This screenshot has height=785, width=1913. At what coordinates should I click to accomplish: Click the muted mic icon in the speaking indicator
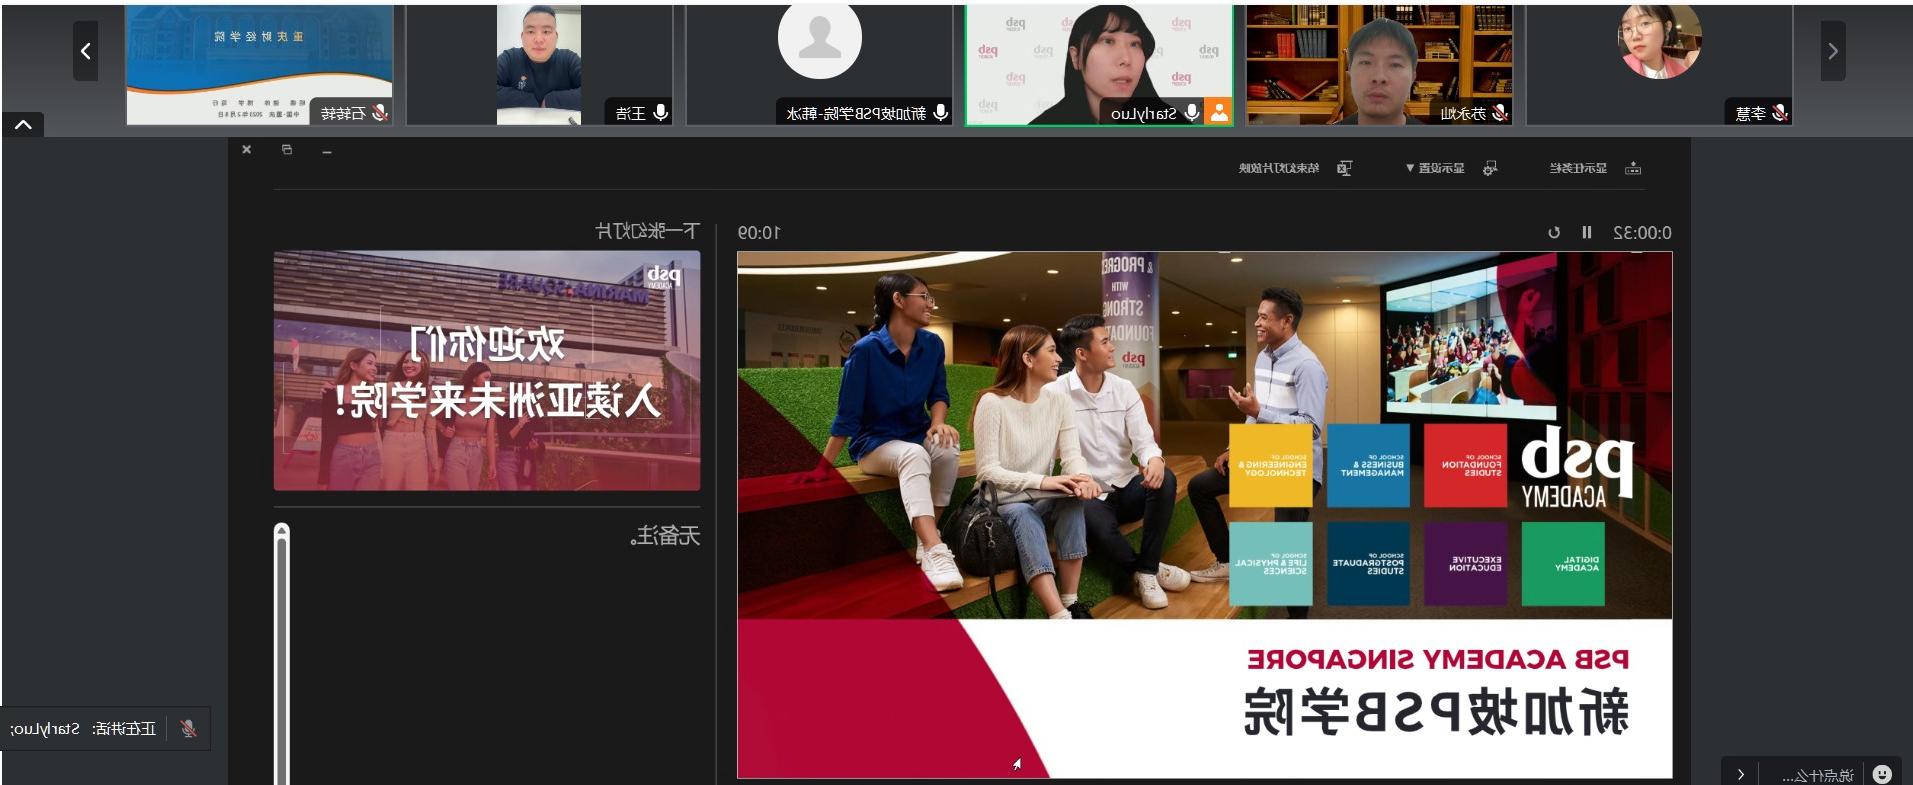pyautogui.click(x=188, y=729)
